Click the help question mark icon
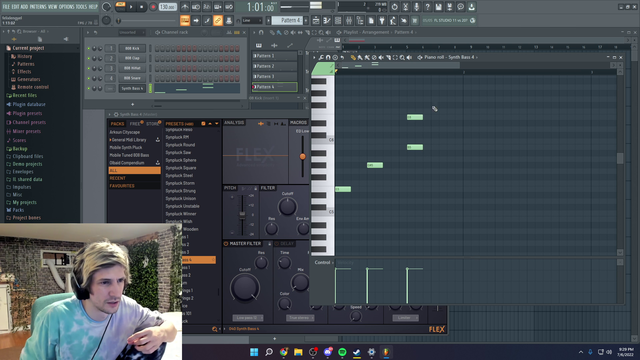640x360 pixels. [x=427, y=7]
